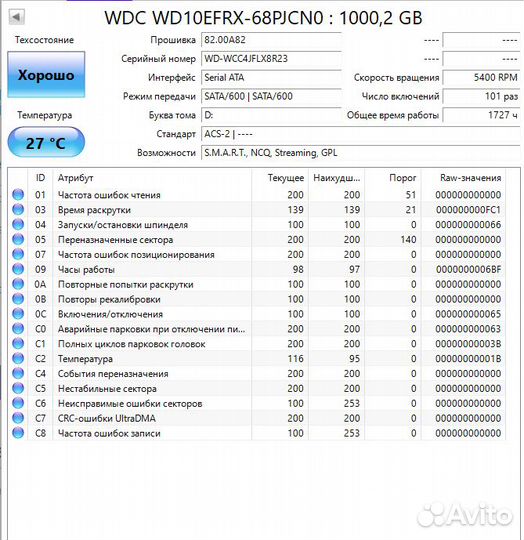The width and height of the screenshot is (524, 540).
Task: Click the Возможности field with S.M.A.R.T., NCQ
Action: click(x=360, y=153)
